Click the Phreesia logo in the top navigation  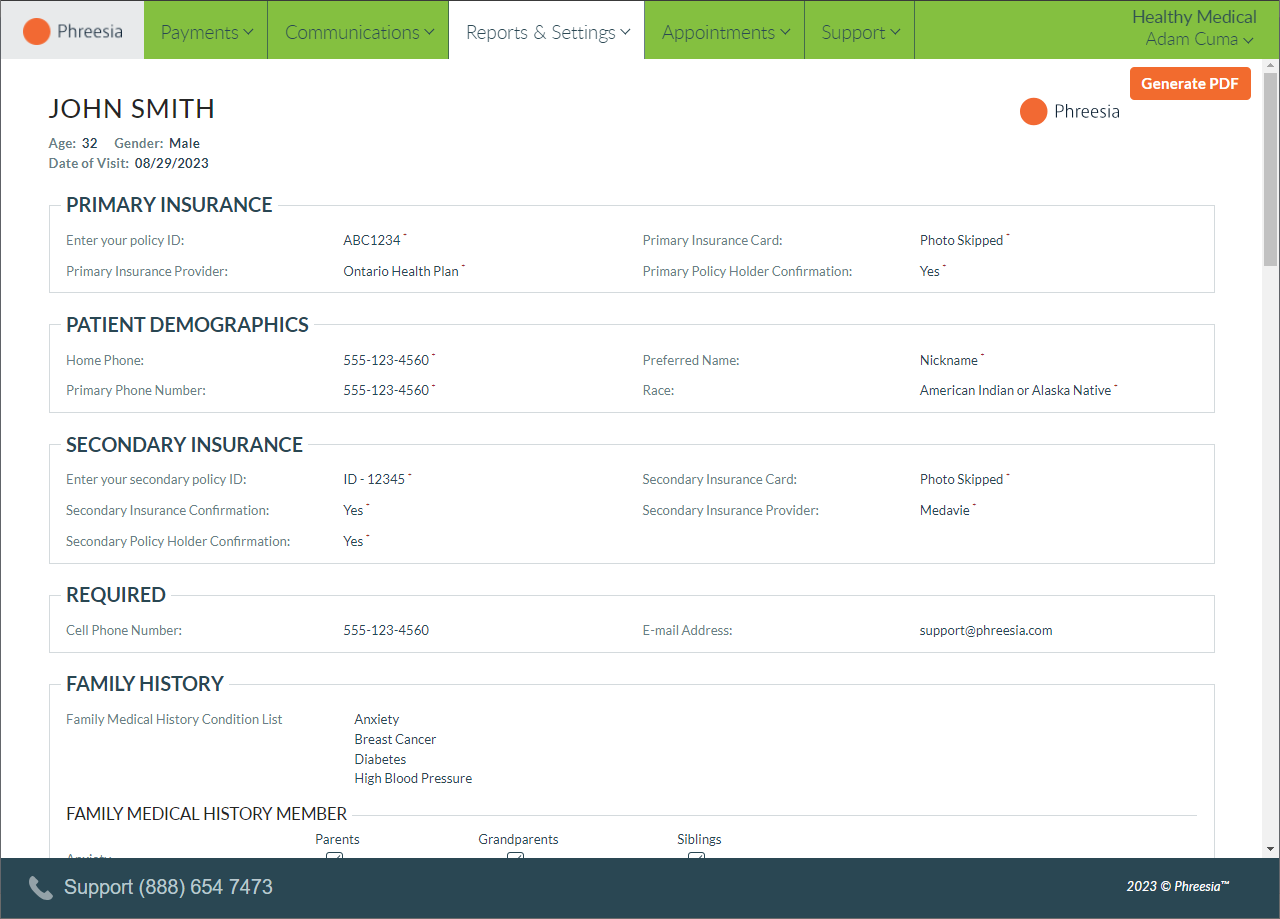pos(72,31)
